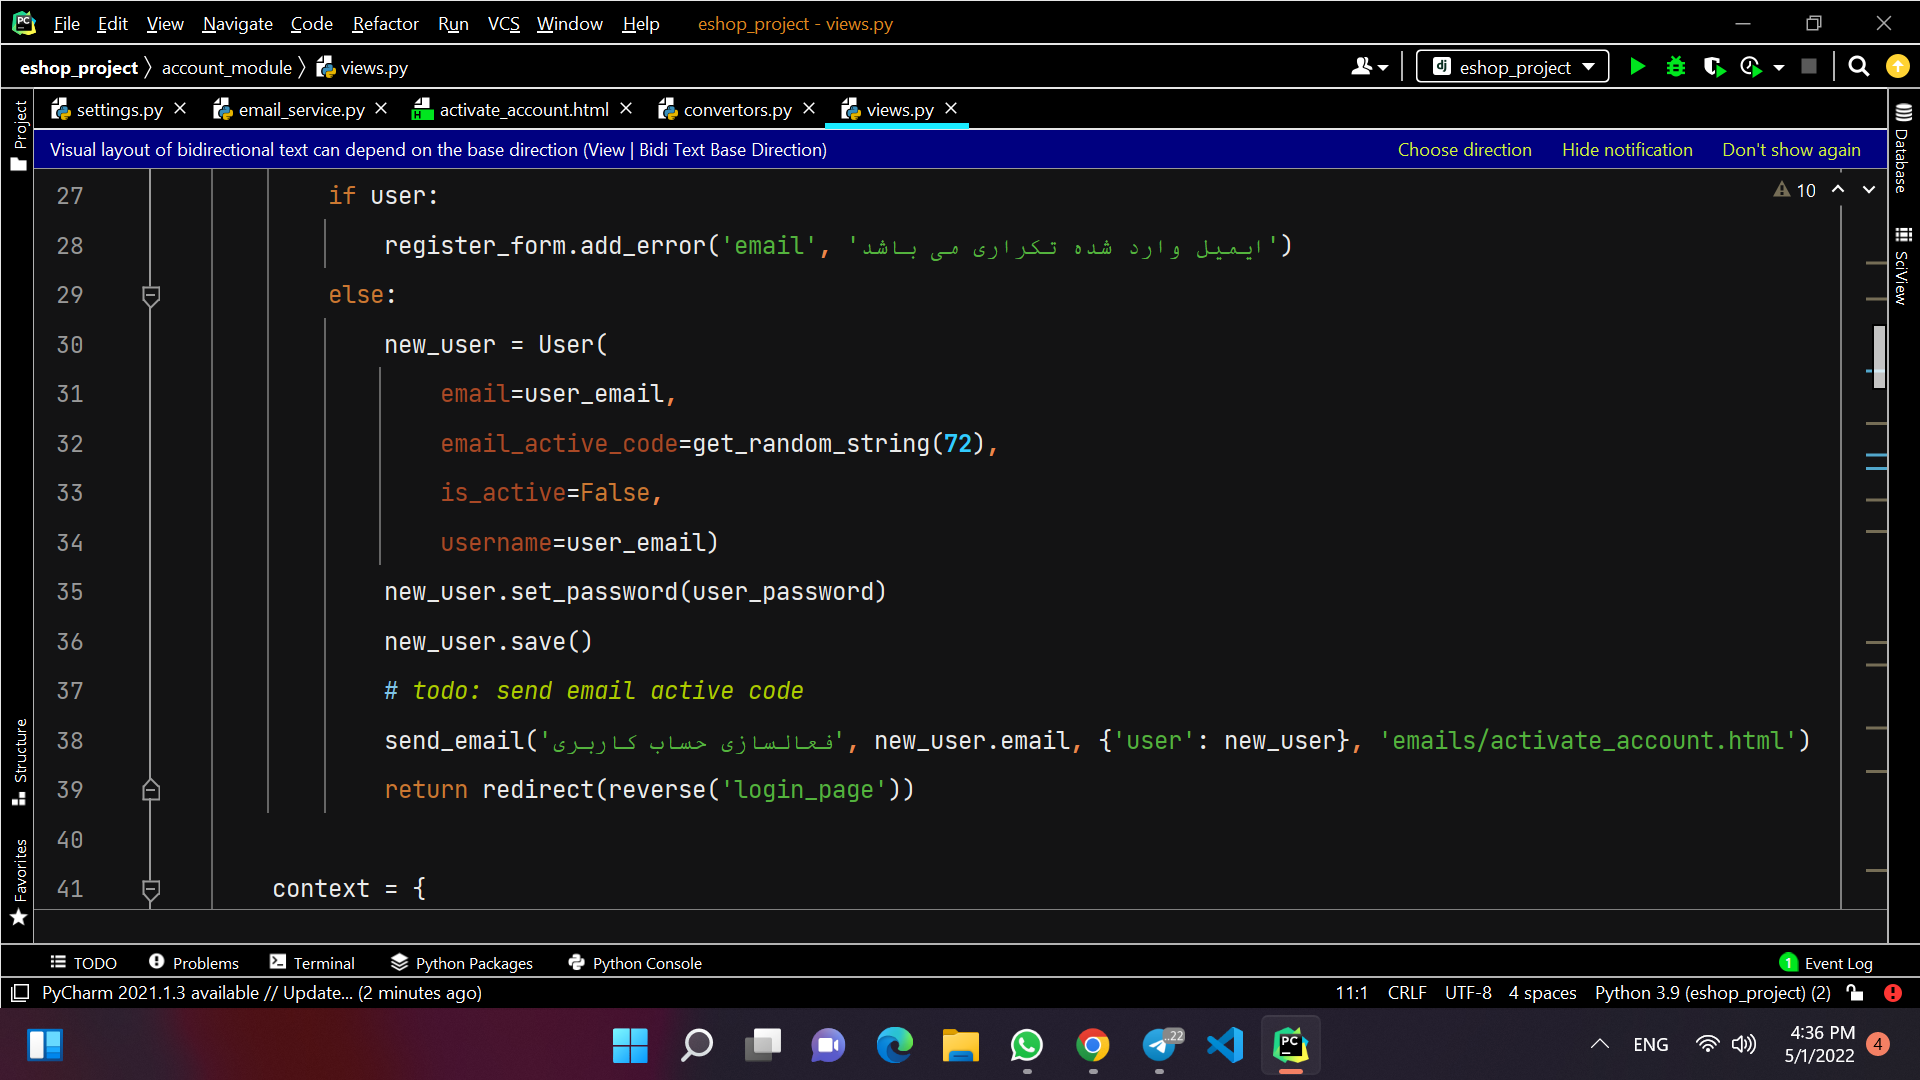Click the Choose direction link
The image size is (1920, 1080).
point(1464,149)
